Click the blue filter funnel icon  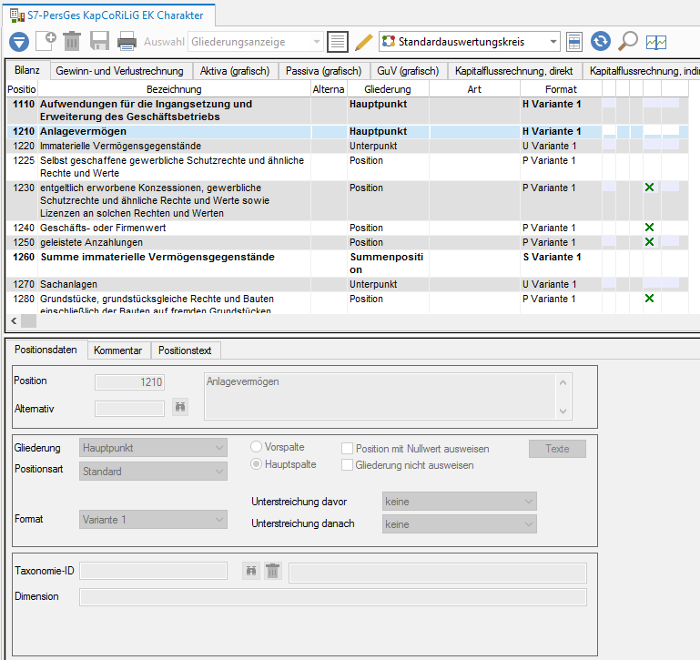click(x=19, y=42)
